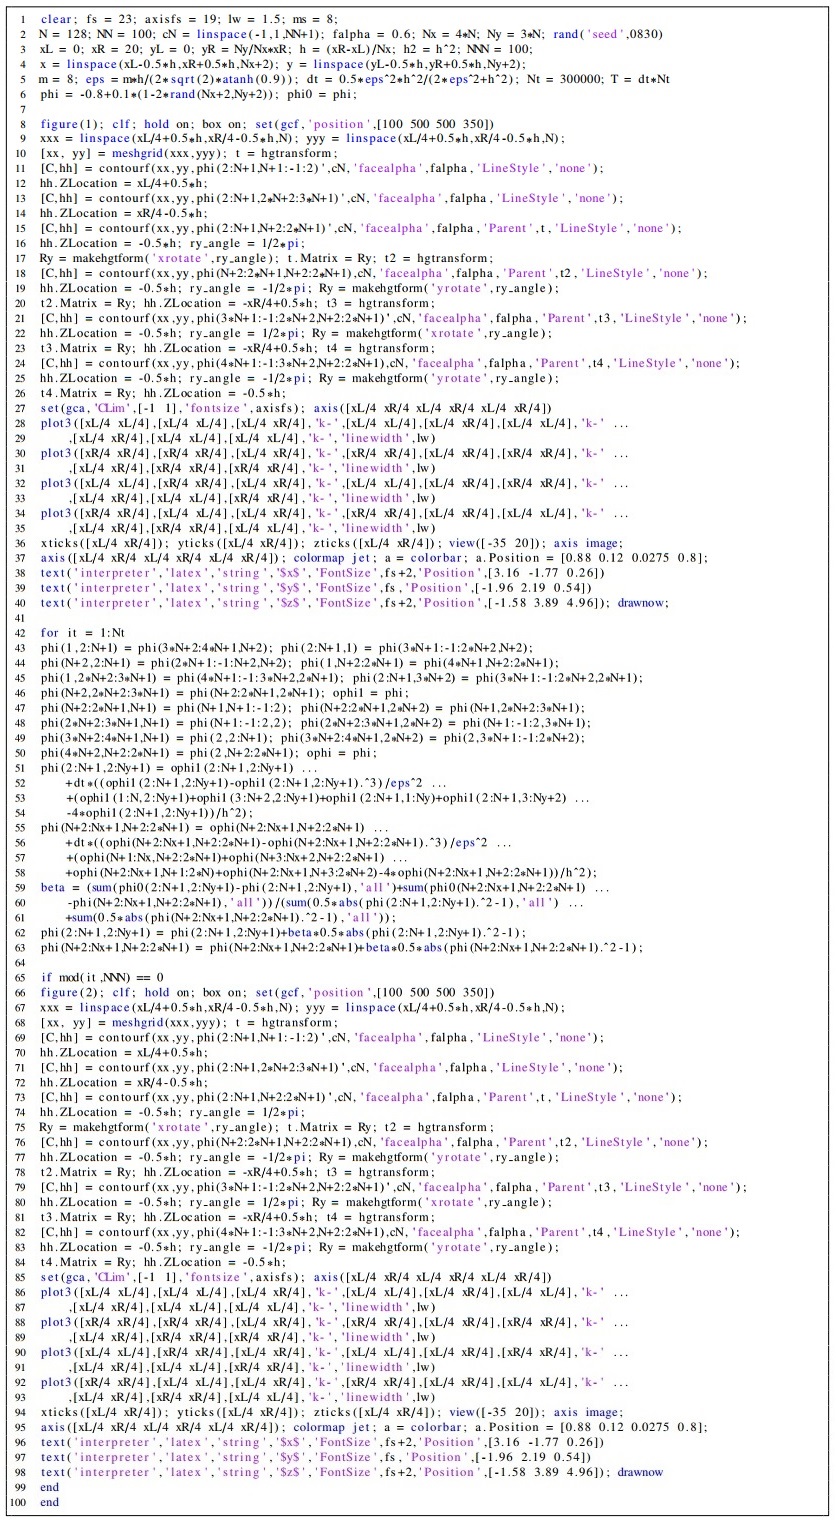The width and height of the screenshot is (836, 1524).
Task: Click the 'for' keyword on line 42
Action: point(49,633)
